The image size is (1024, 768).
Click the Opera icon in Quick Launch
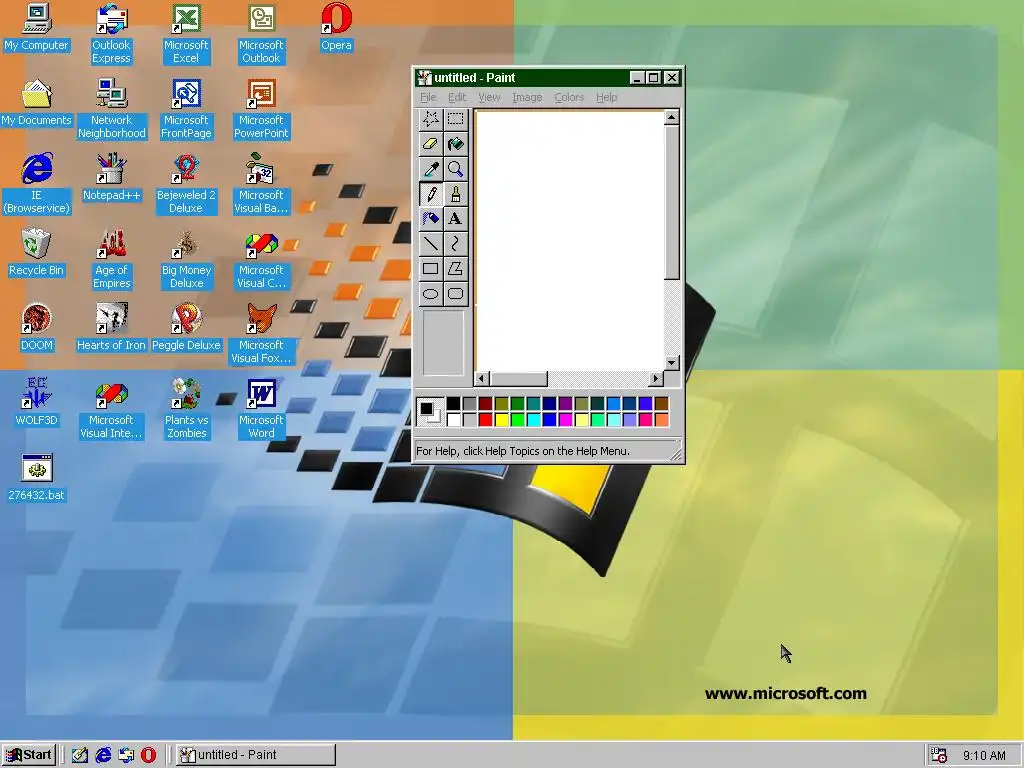(x=149, y=755)
